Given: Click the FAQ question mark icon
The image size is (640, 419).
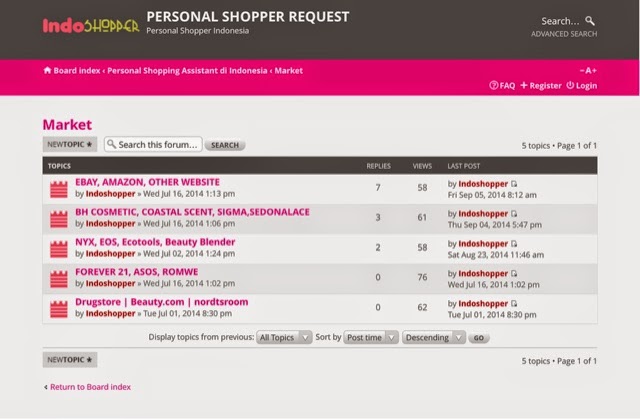Looking at the screenshot, I should pyautogui.click(x=493, y=85).
